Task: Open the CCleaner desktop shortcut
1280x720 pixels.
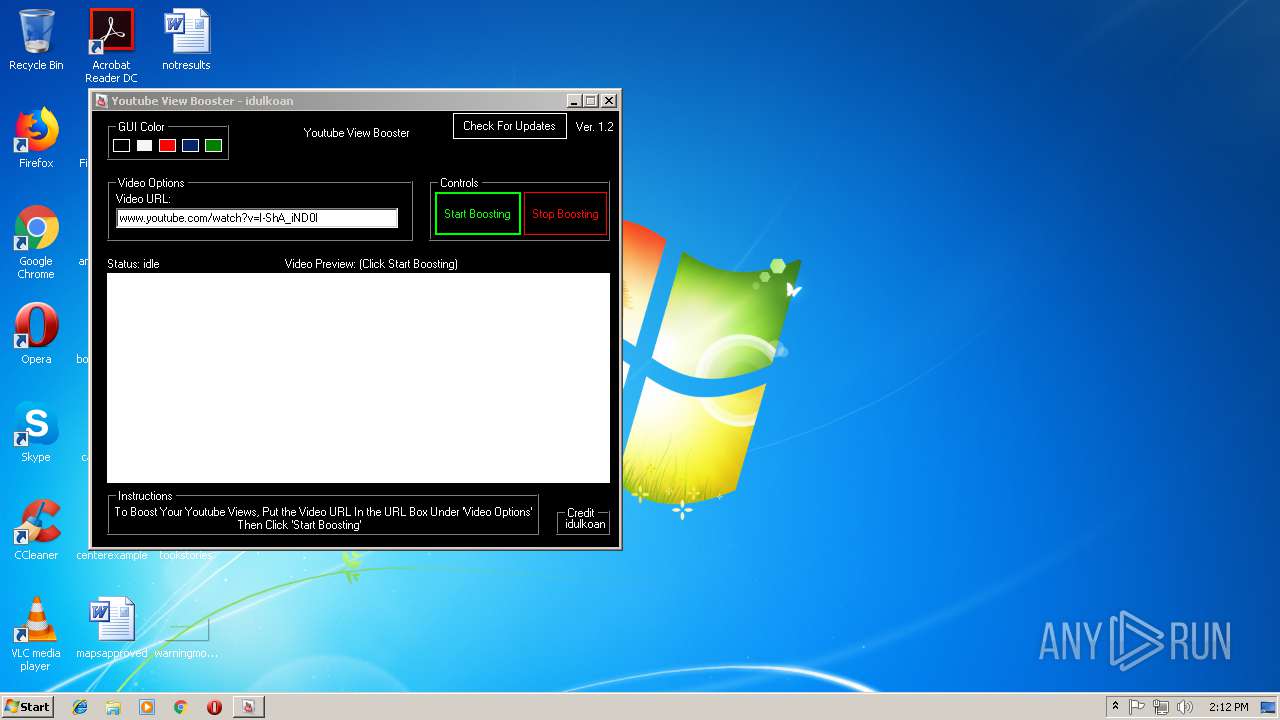Action: 36,530
